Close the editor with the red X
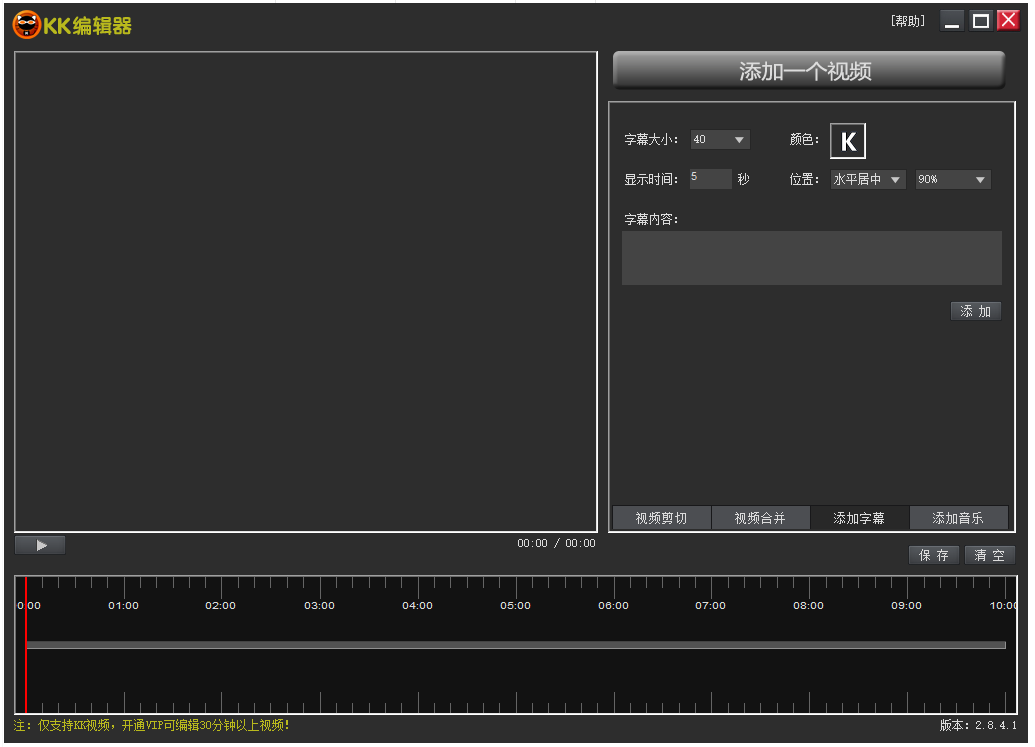This screenshot has width=1035, height=747. pyautogui.click(x=1008, y=21)
